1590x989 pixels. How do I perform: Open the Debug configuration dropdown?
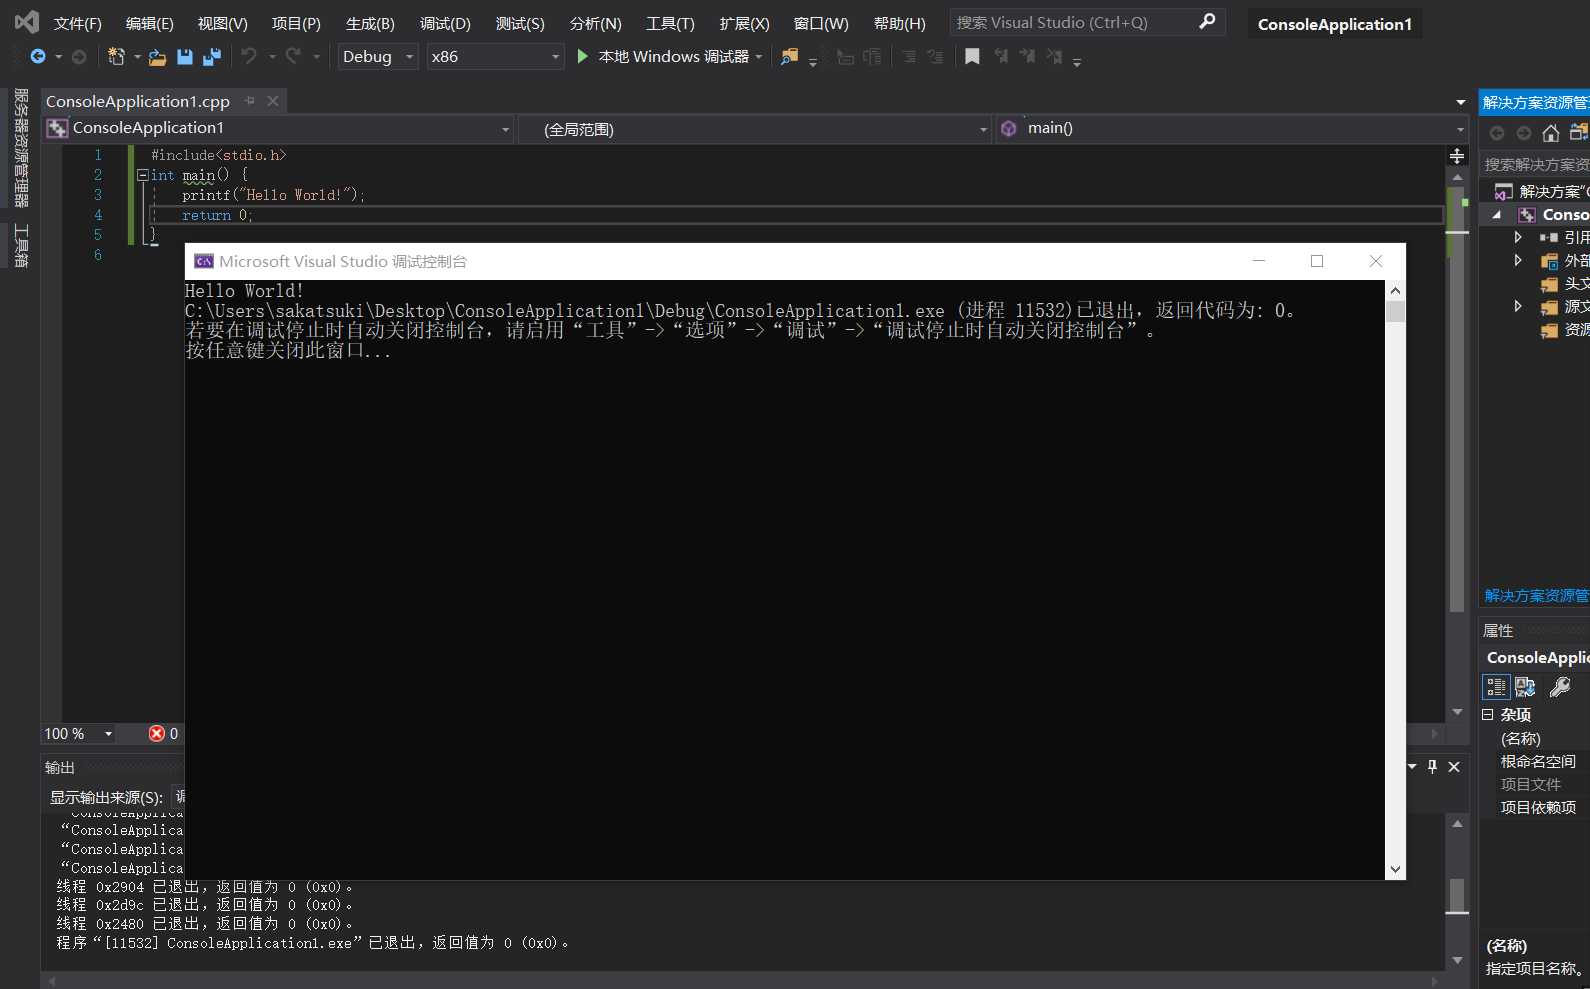(x=378, y=57)
